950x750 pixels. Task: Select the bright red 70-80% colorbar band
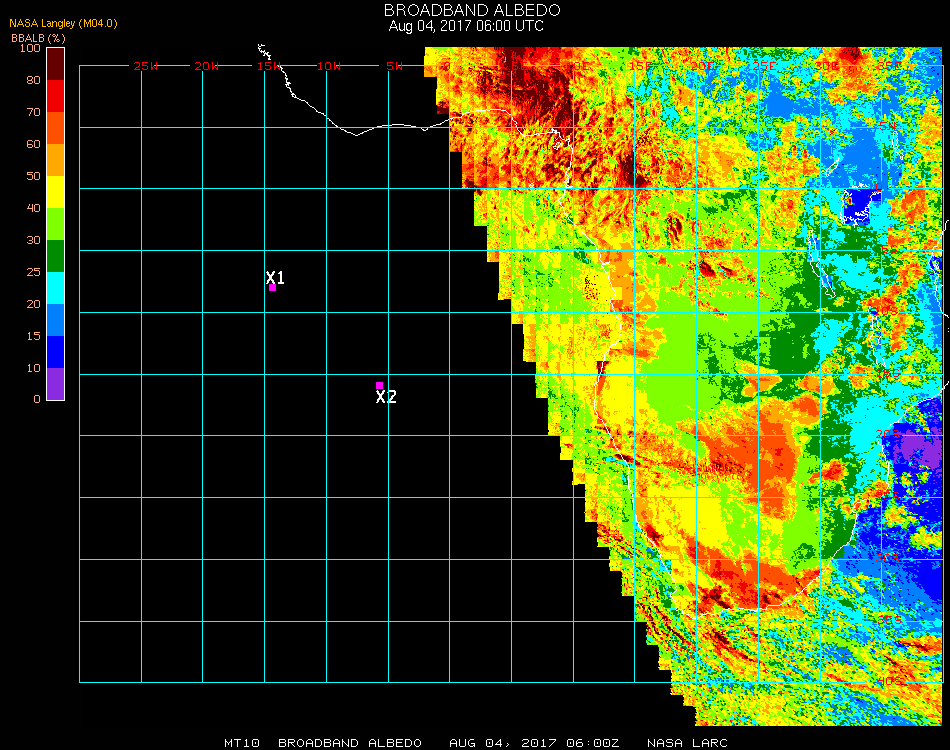(x=56, y=96)
